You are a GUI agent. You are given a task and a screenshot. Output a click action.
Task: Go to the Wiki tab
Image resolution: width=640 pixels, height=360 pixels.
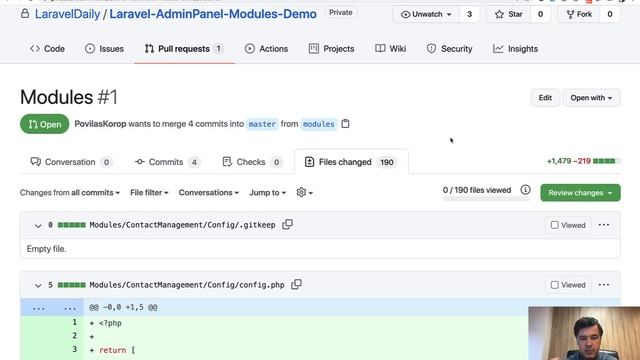[x=391, y=49]
